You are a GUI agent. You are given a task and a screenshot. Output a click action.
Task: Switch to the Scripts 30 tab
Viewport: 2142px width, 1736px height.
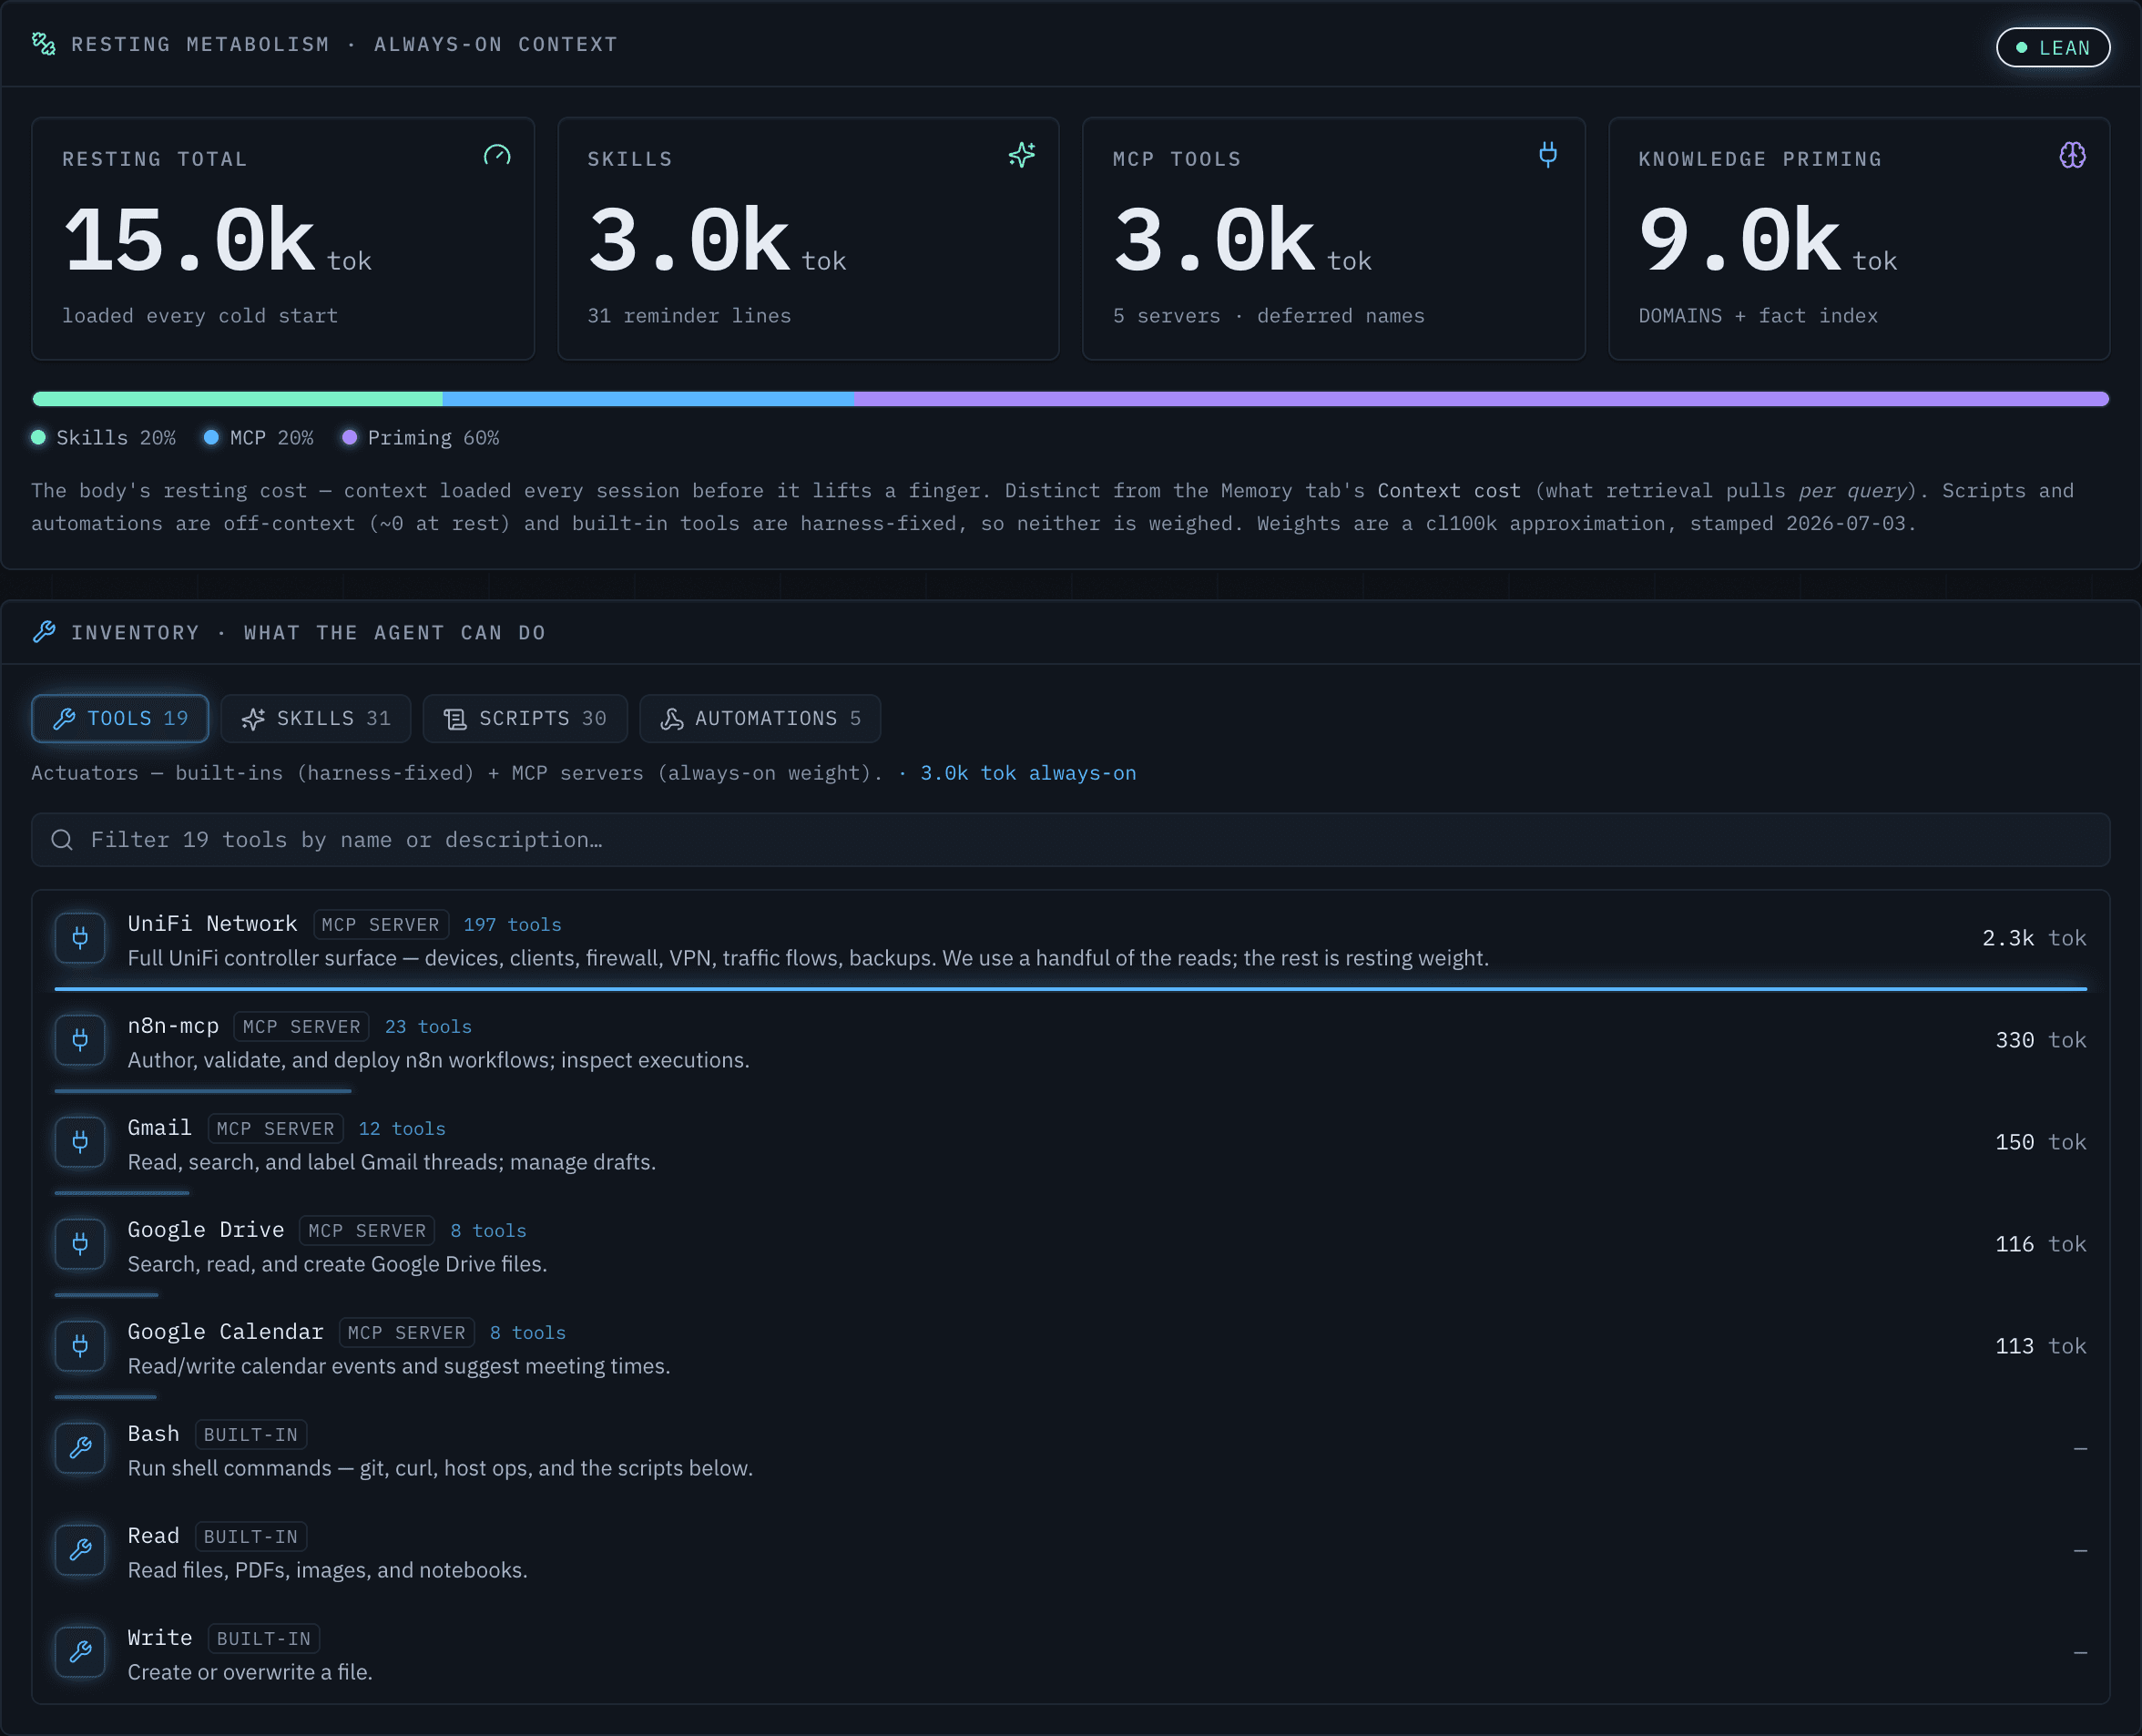pos(525,718)
